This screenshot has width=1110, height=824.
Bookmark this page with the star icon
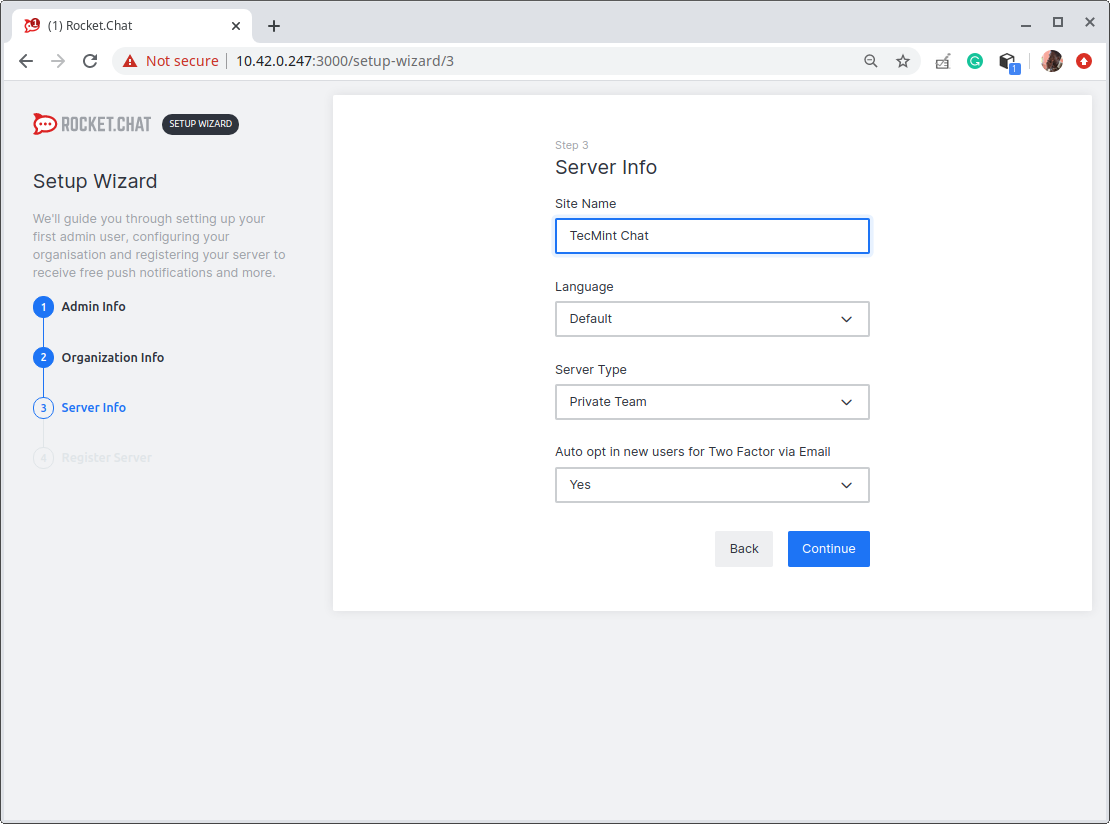[903, 61]
